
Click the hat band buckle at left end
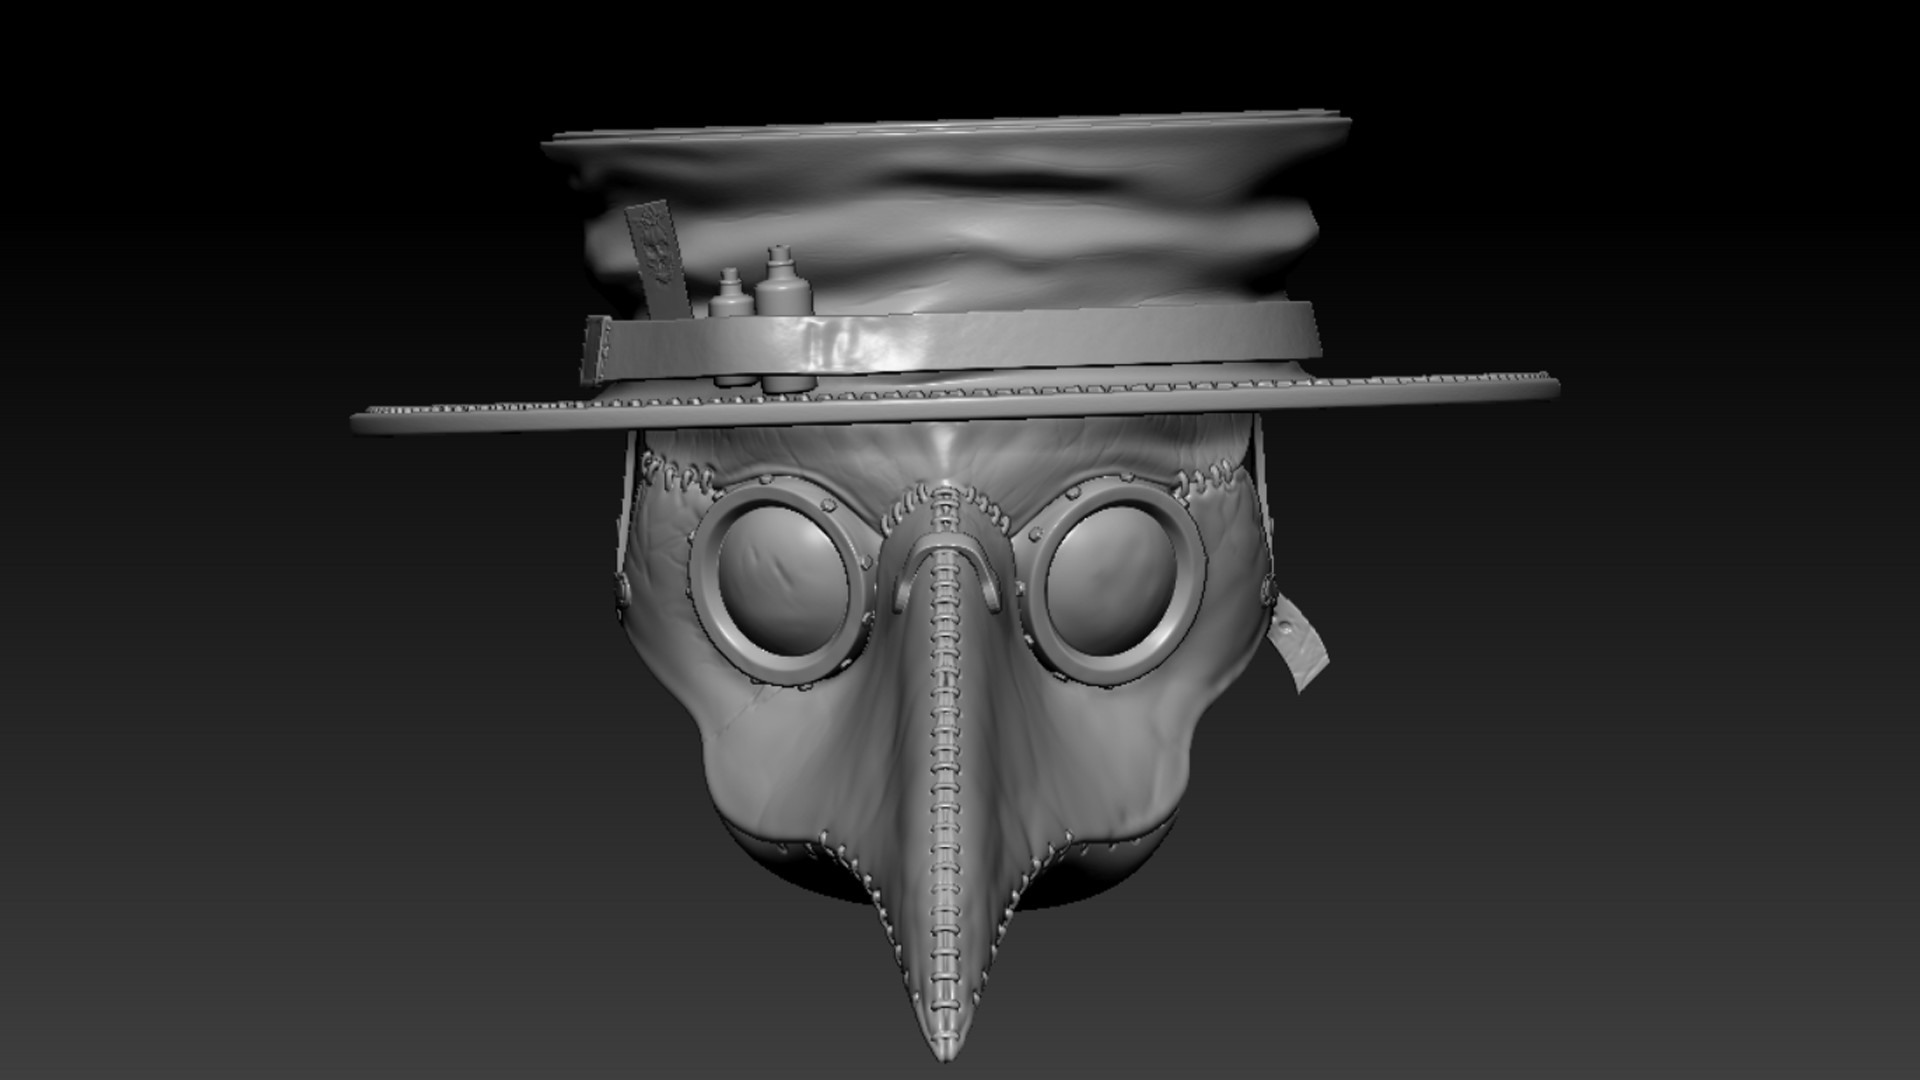(x=598, y=349)
